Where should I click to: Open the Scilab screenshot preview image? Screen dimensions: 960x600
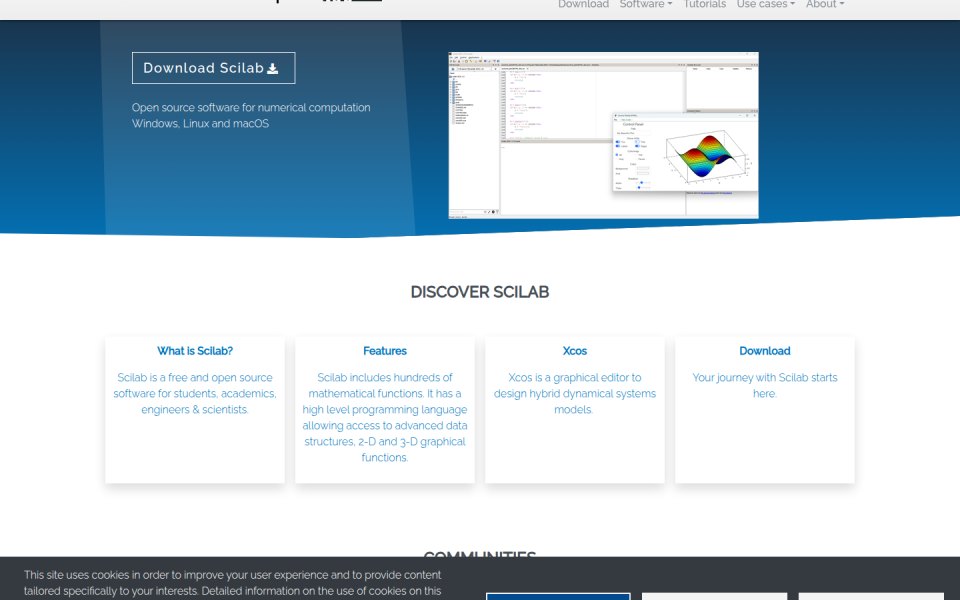tap(603, 135)
